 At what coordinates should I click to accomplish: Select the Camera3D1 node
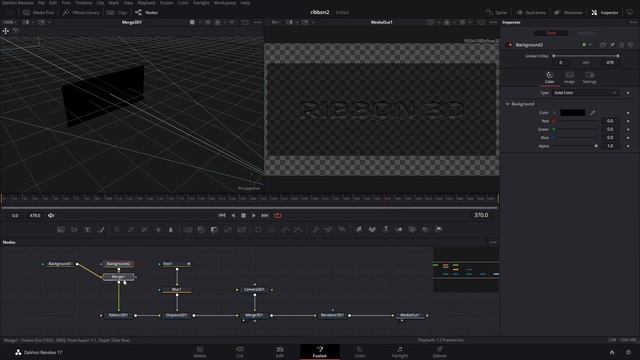[254, 290]
